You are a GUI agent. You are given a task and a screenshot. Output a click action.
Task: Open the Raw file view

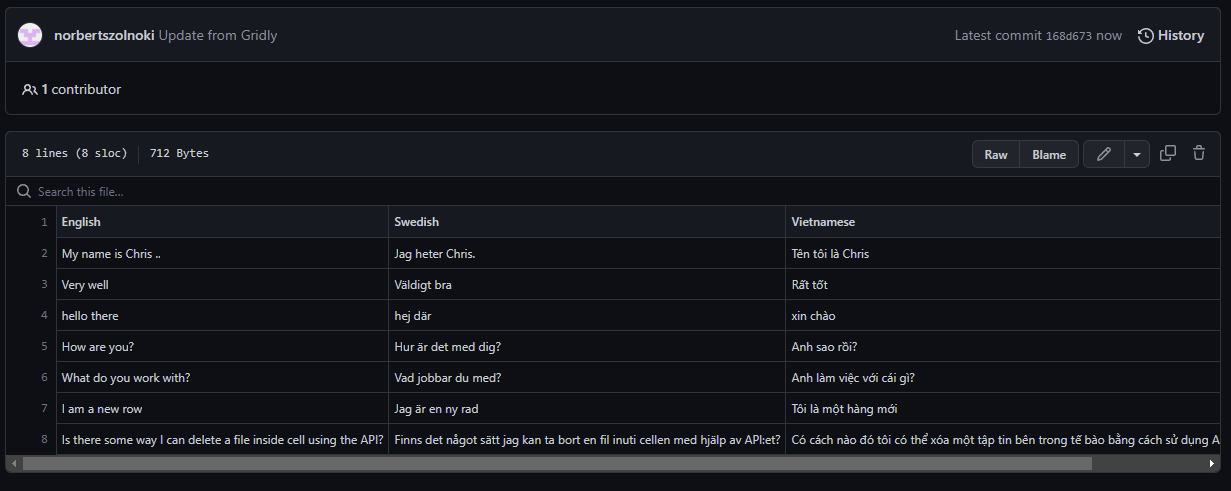tap(996, 154)
